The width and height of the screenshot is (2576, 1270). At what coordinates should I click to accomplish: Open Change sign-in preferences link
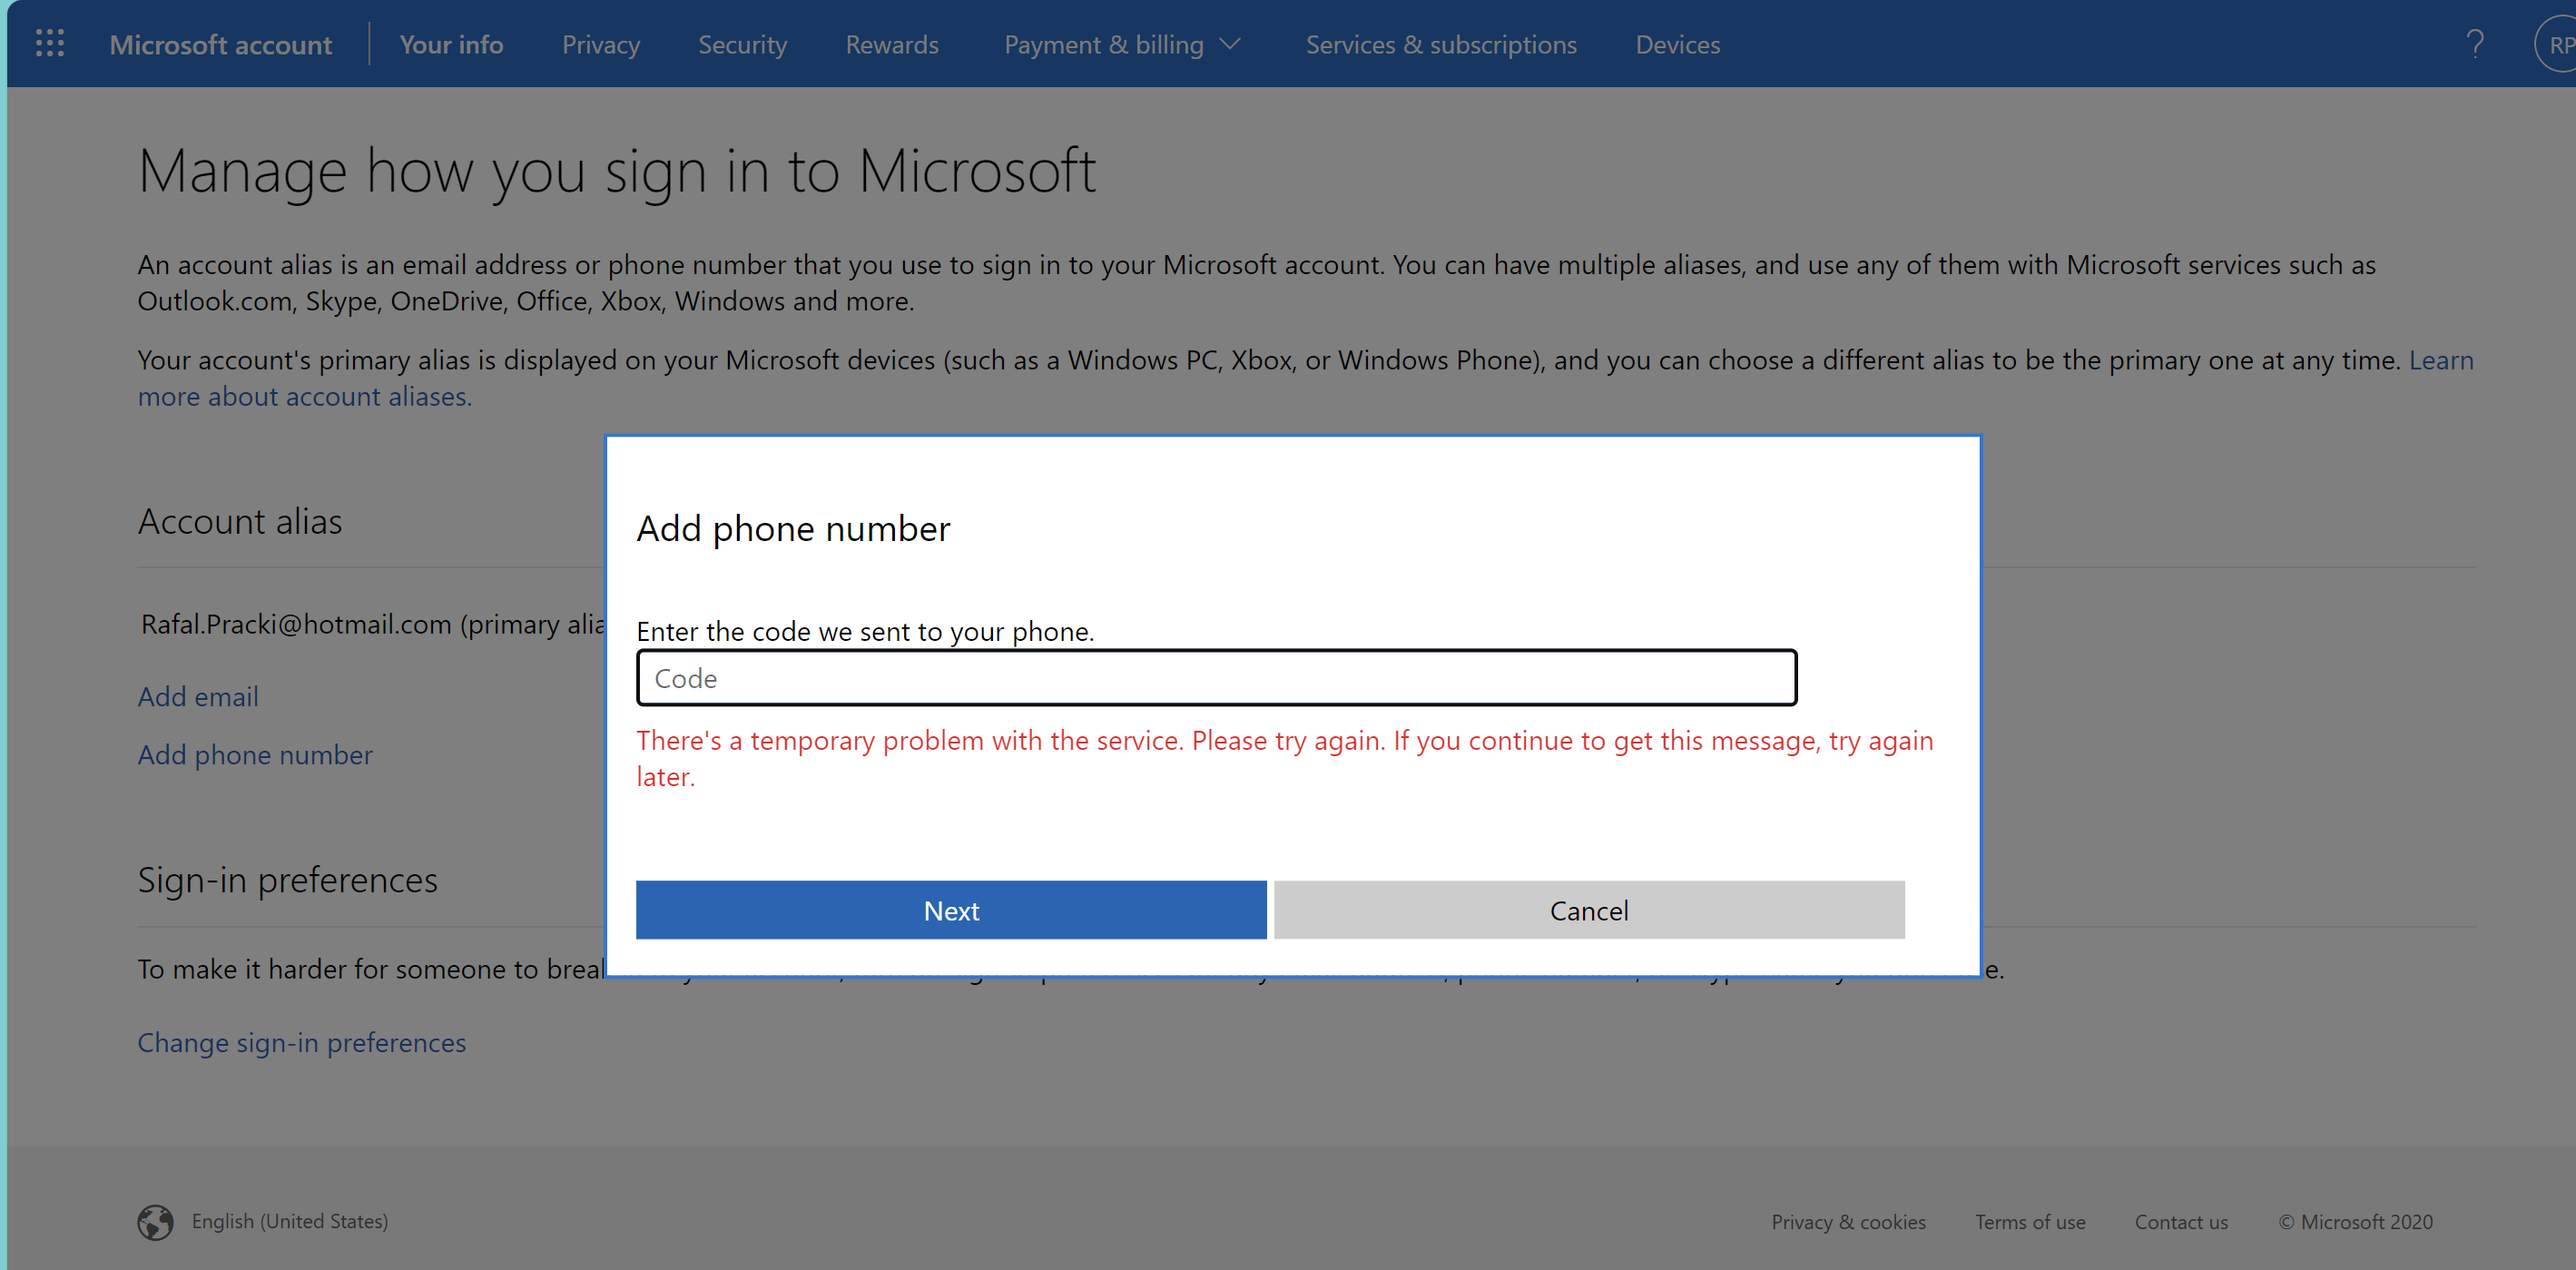pos(301,1042)
